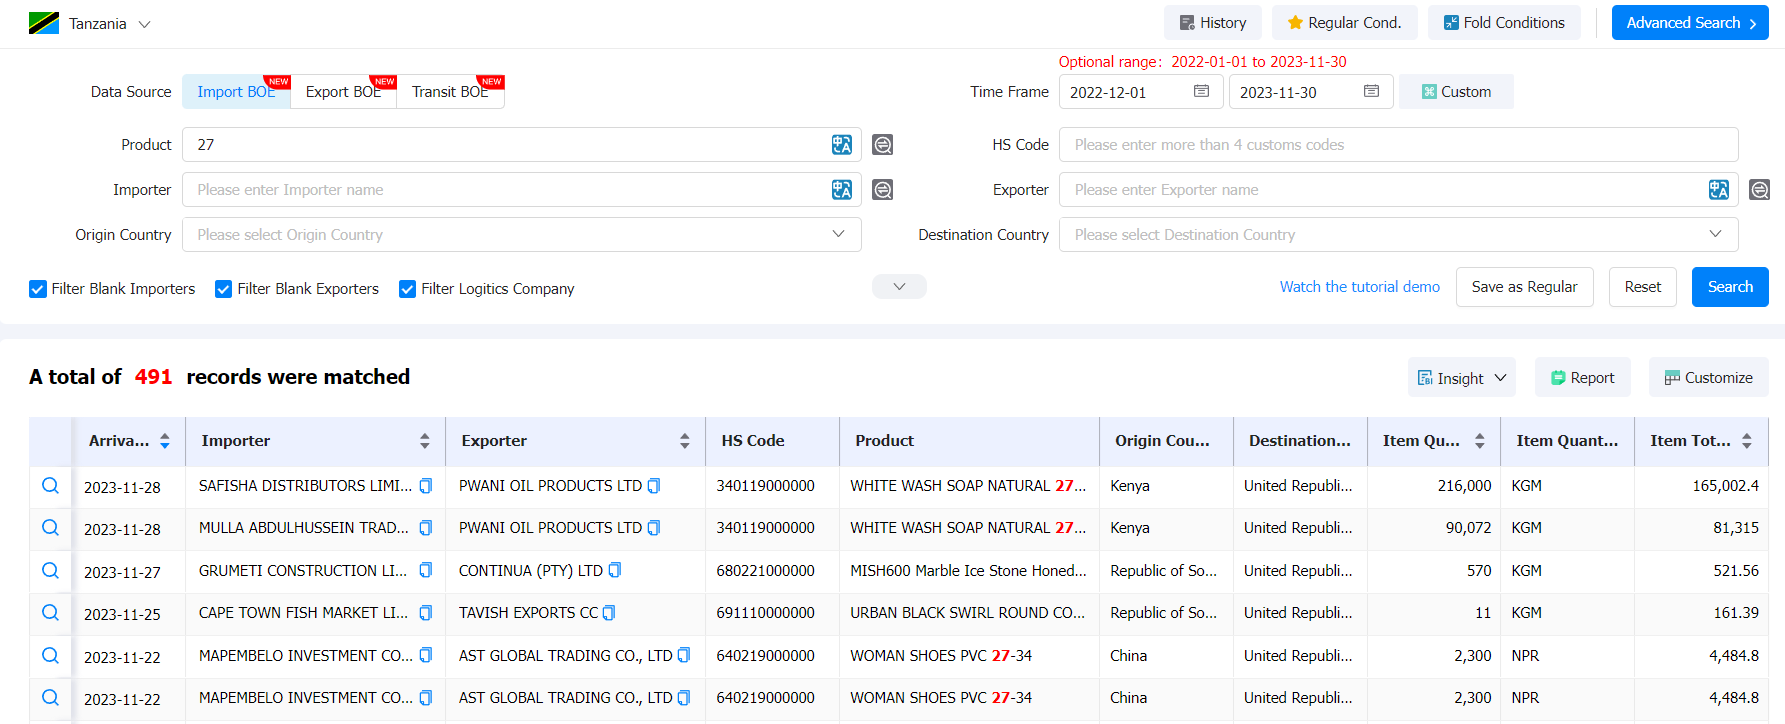
Task: Copy CAPE TOWN FISH MARKET importer name
Action: (x=426, y=613)
